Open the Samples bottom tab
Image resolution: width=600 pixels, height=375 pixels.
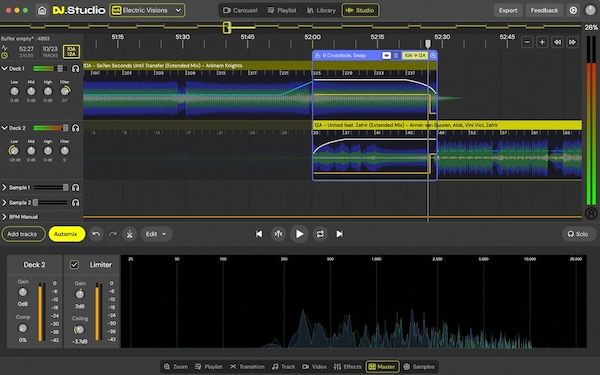tap(419, 367)
